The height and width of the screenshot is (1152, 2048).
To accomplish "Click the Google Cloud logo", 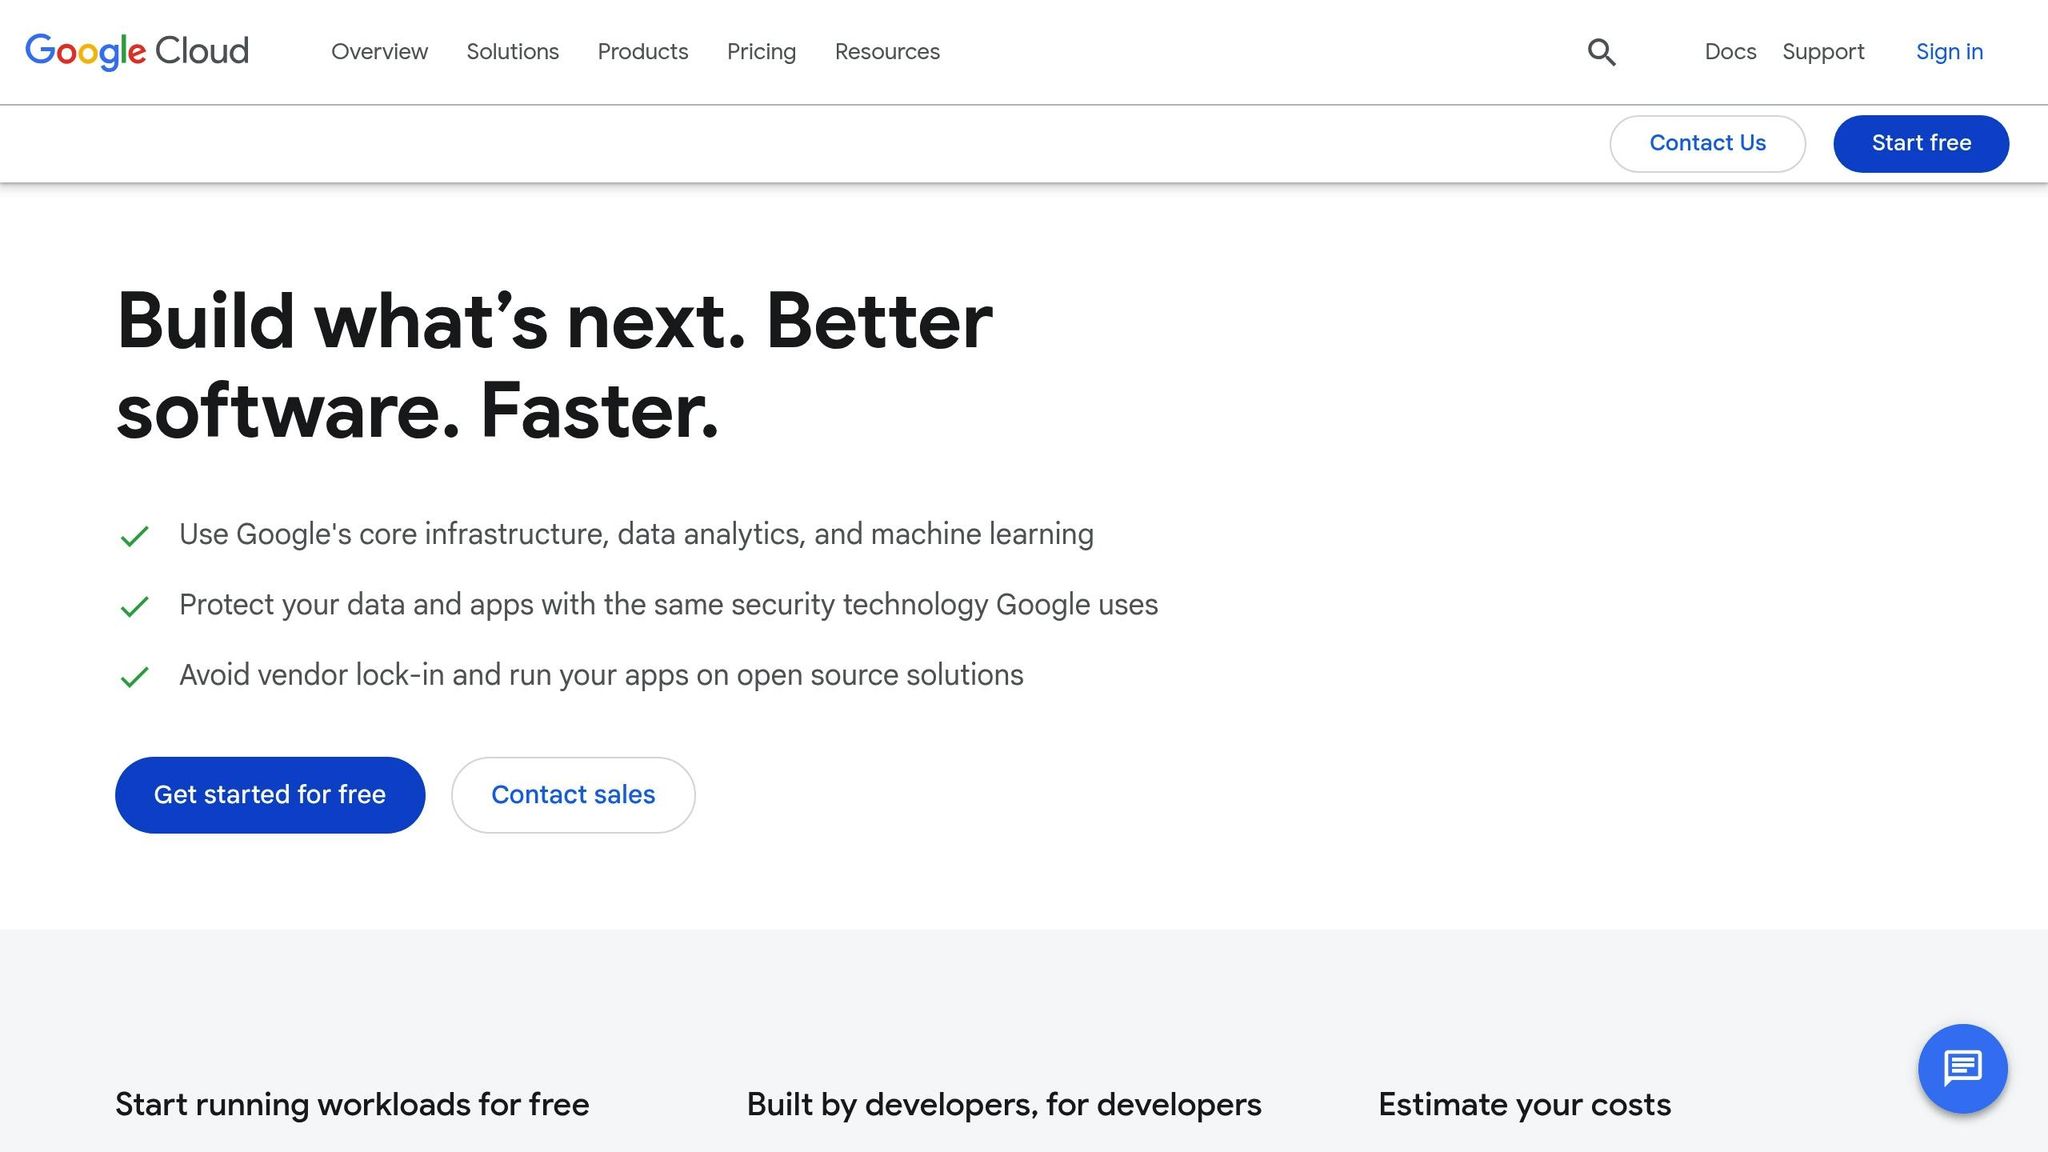I will click(x=137, y=51).
